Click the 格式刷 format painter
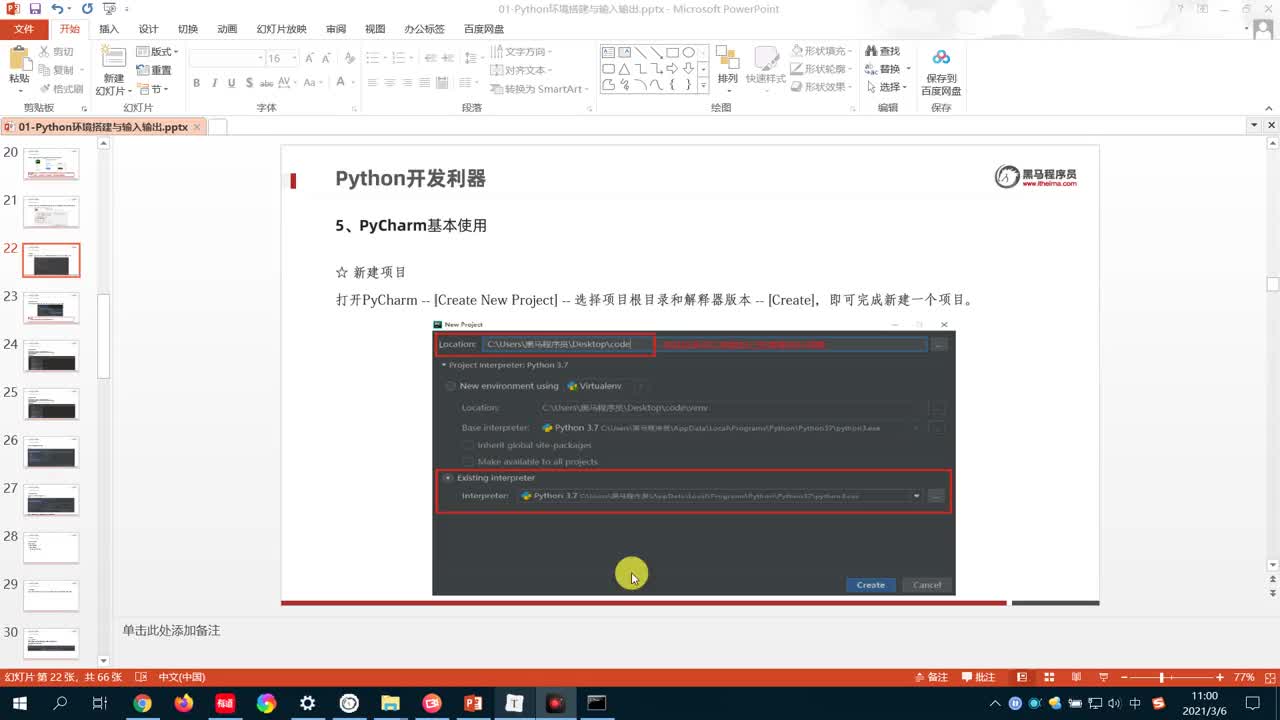 62,89
